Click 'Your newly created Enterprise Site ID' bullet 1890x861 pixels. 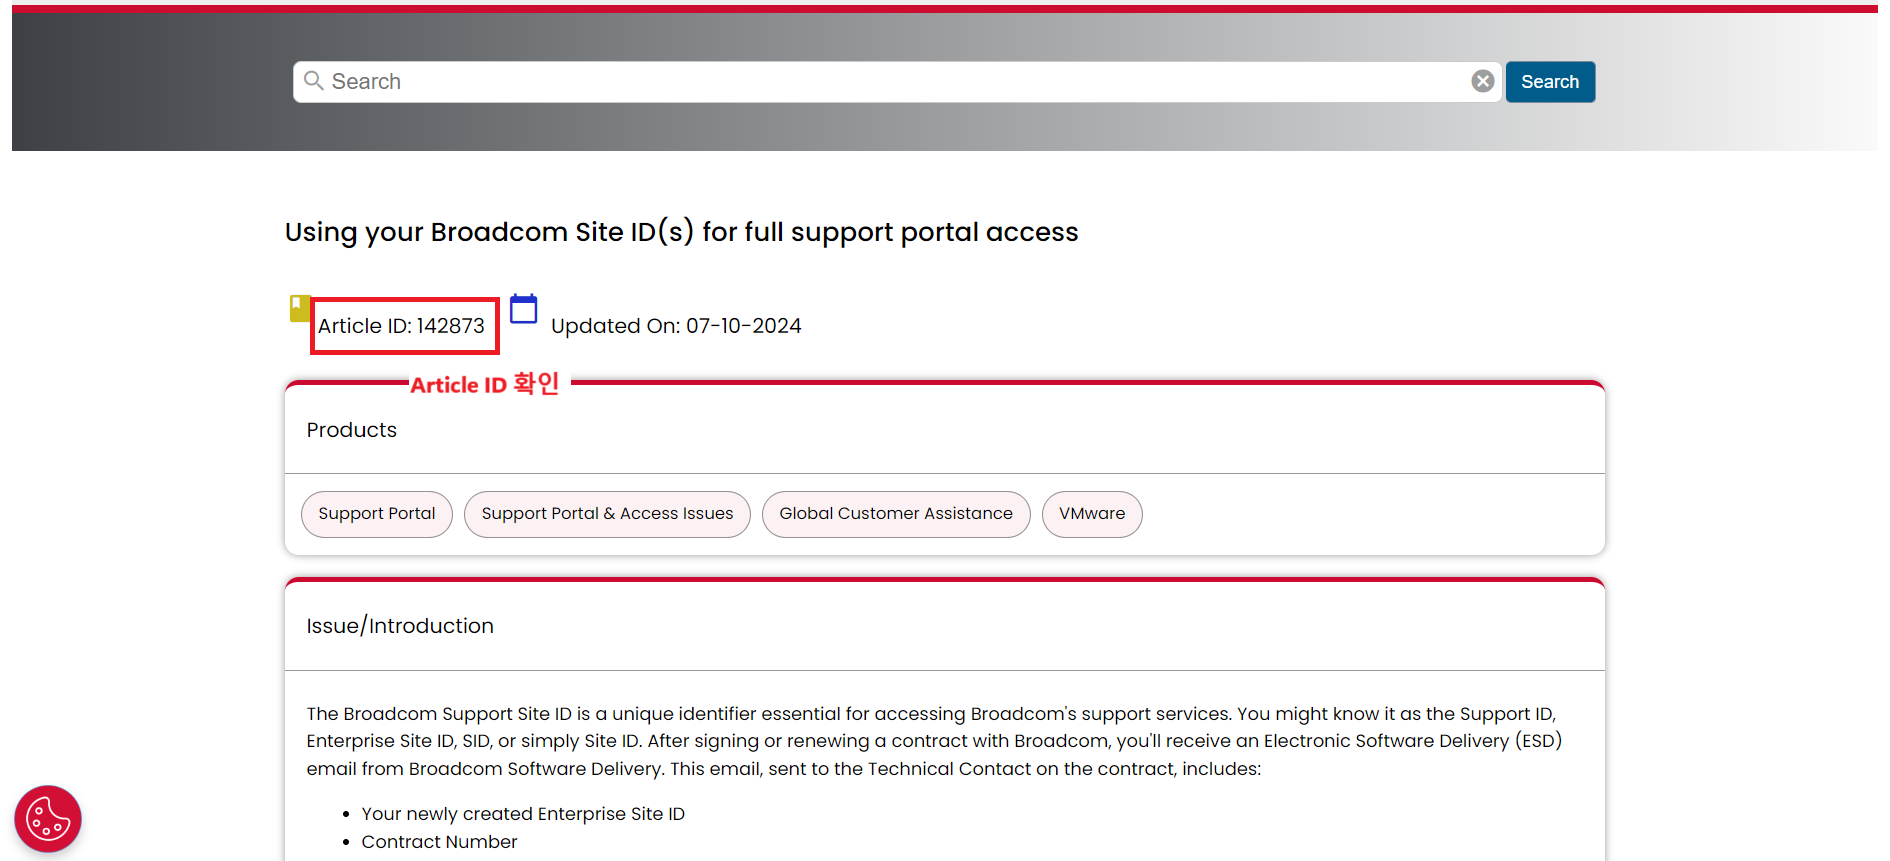[x=523, y=814]
